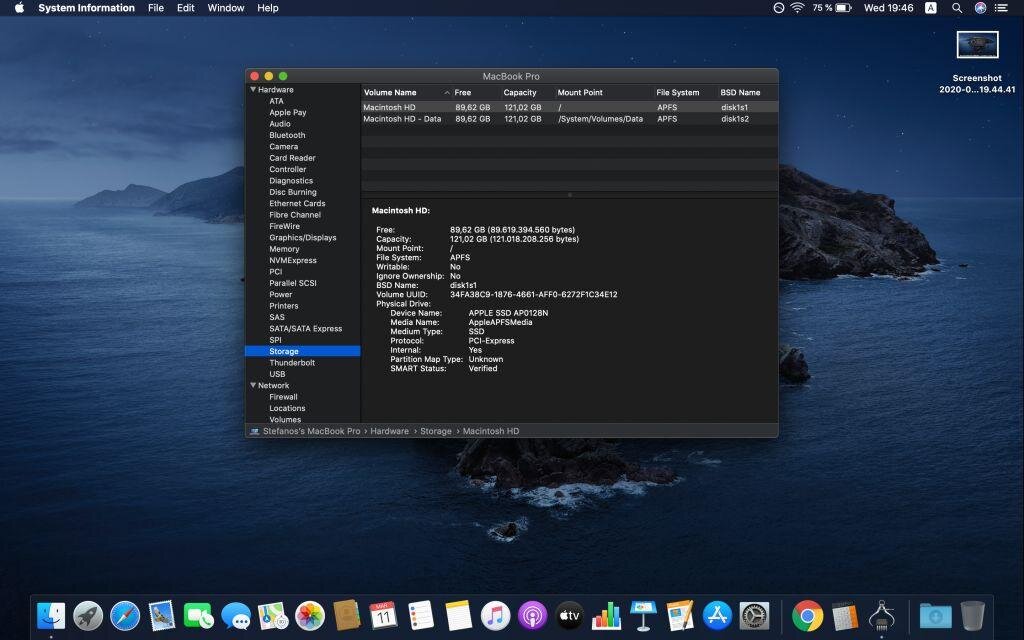This screenshot has width=1024, height=640.
Task: Open the Mail app in the Dock
Action: pos(161,615)
